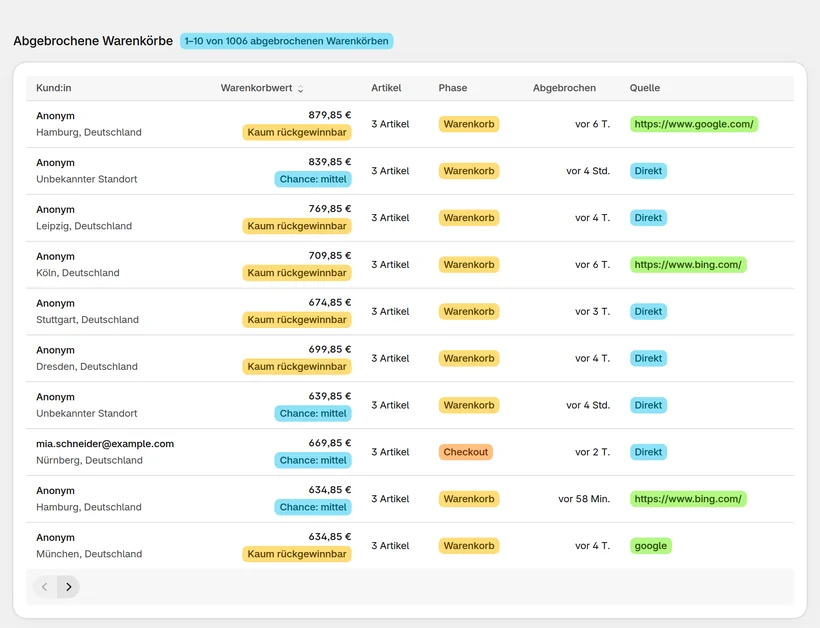Open the Dresden, Deutschland customer row
Image resolution: width=820 pixels, height=628 pixels.
pos(409,358)
